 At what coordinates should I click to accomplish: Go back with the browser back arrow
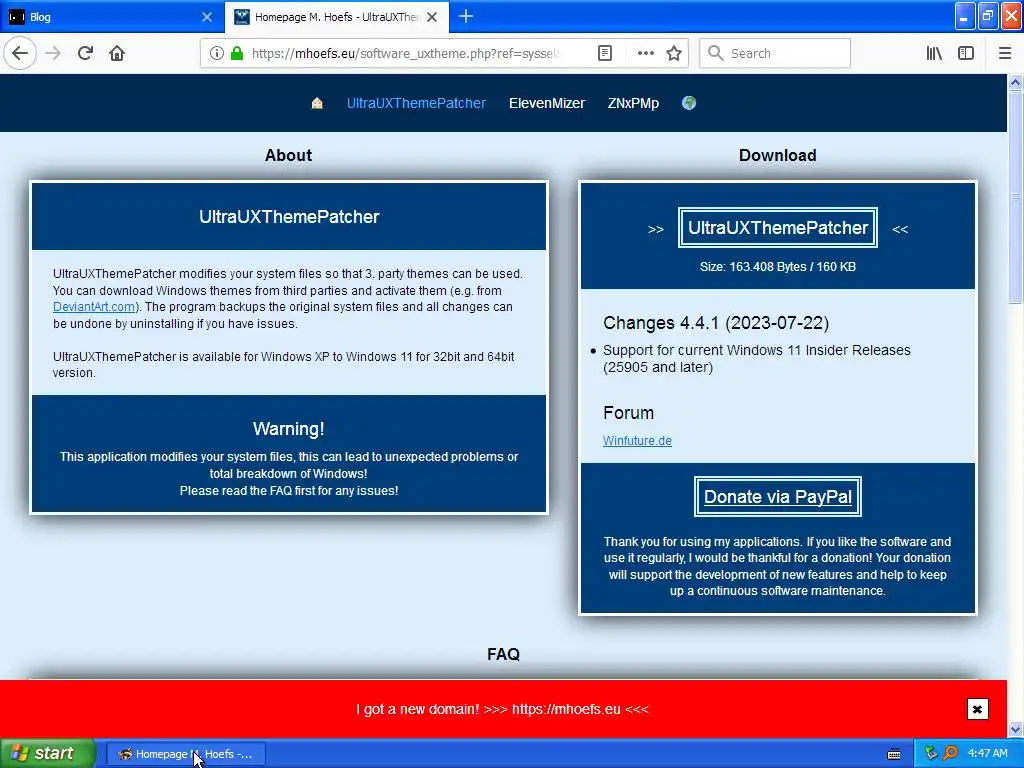[20, 54]
